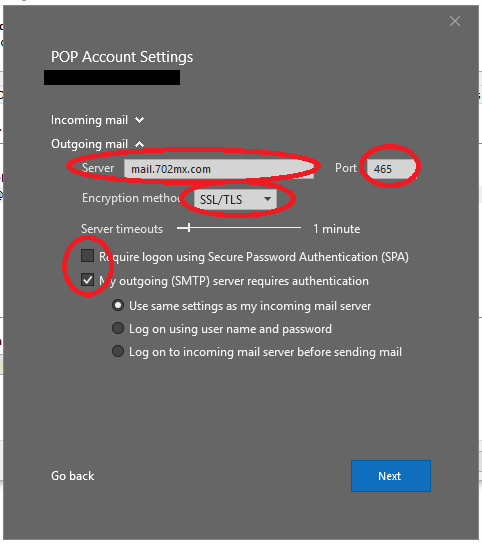This screenshot has height=545, width=482.
Task: Close the POP Account Settings dialog
Action: tap(455, 21)
